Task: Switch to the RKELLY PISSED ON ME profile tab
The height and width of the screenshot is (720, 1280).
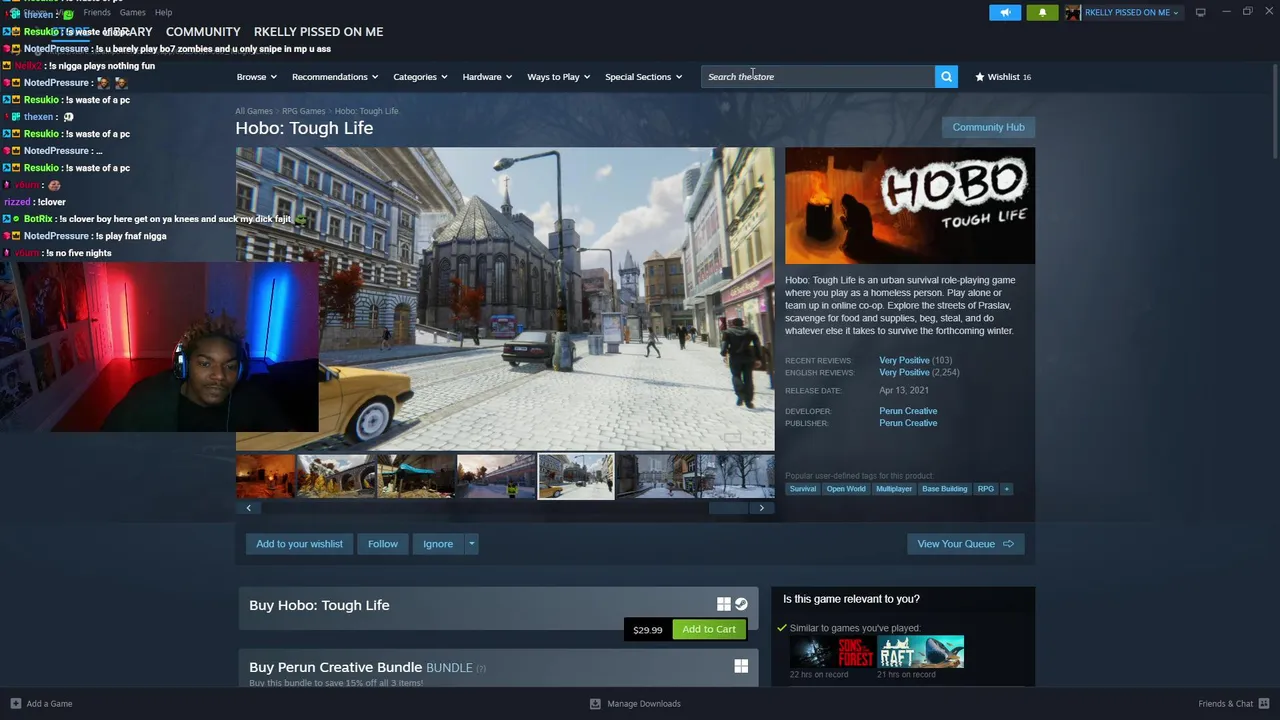Action: click(x=318, y=32)
